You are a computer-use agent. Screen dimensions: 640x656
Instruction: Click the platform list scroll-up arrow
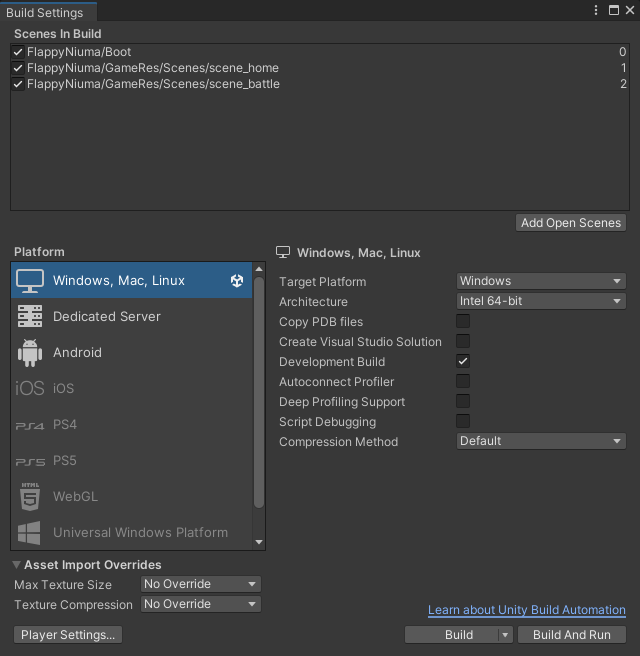[x=259, y=269]
